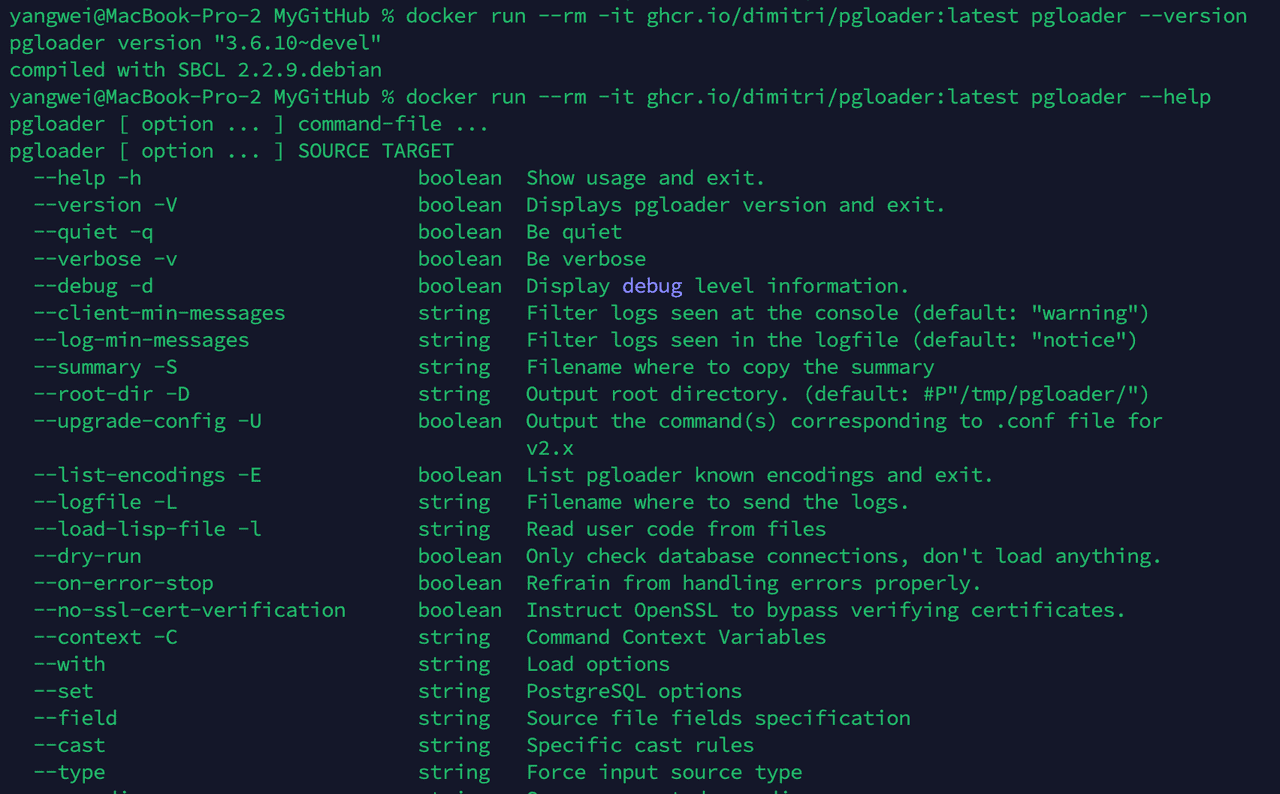Select the --quiet -q option

tap(93, 232)
